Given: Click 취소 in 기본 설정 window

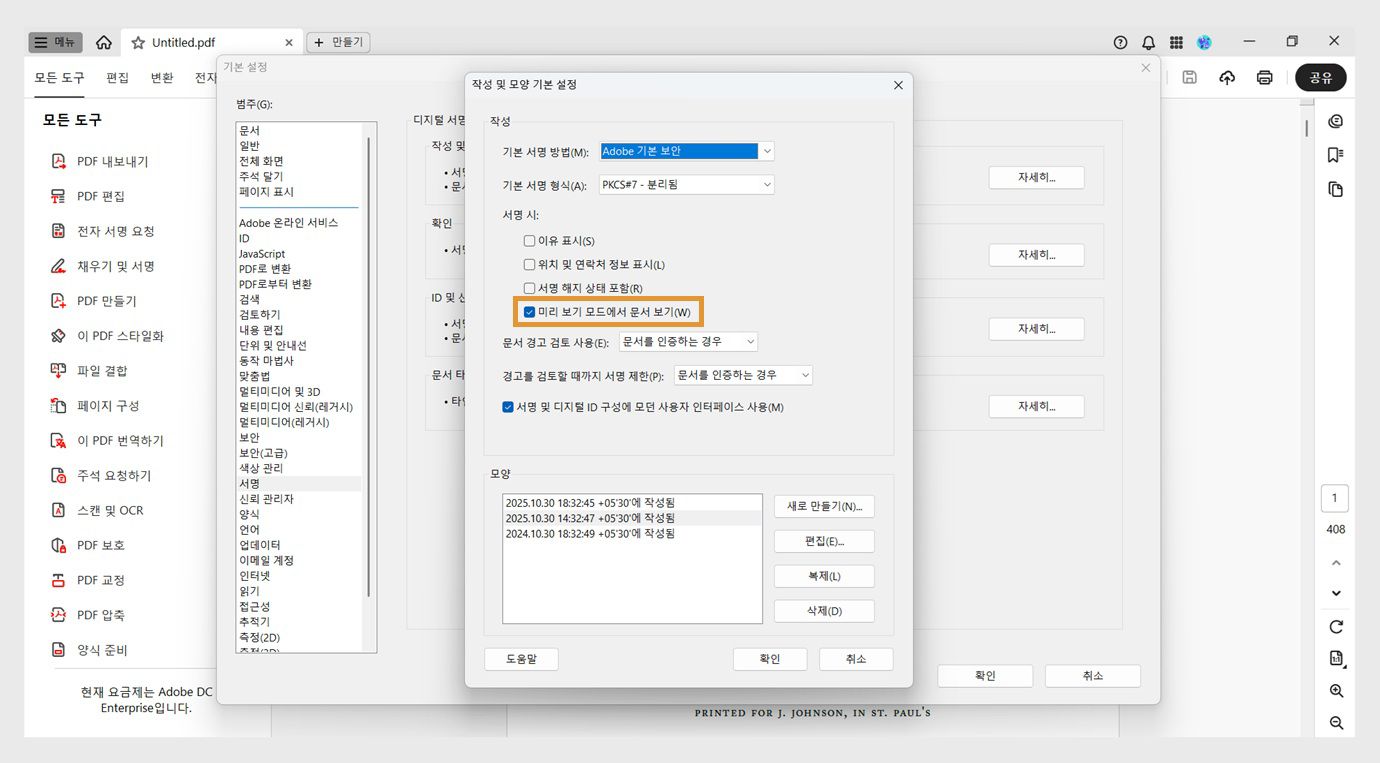Looking at the screenshot, I should [1093, 676].
